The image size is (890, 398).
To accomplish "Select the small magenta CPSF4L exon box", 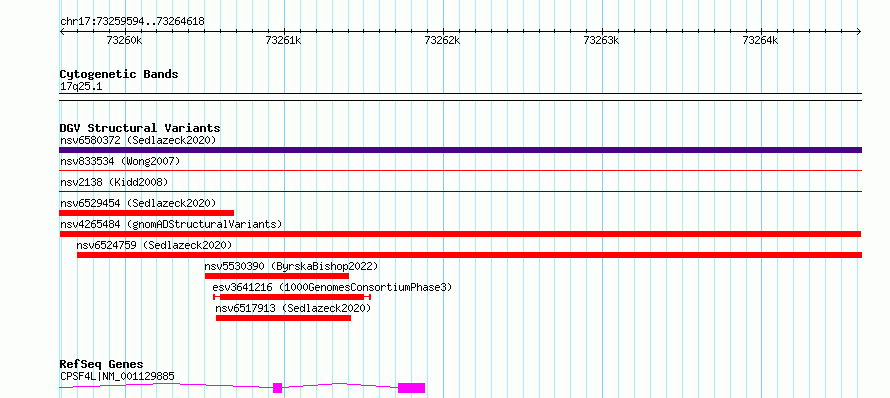I will click(278, 388).
